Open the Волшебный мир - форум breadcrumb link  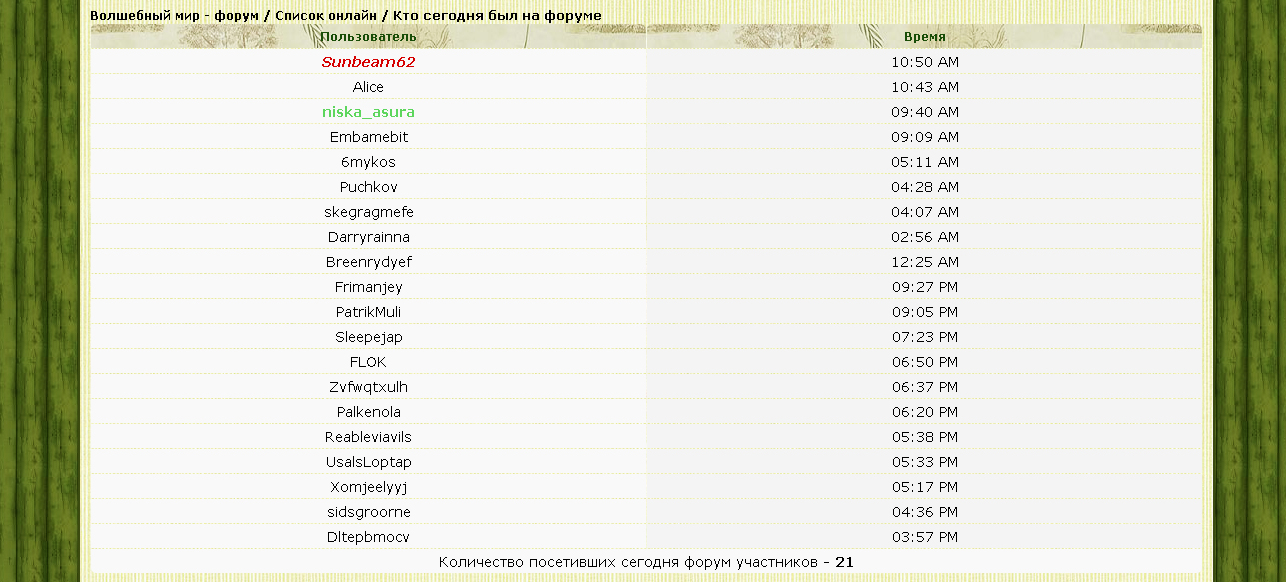tap(174, 16)
